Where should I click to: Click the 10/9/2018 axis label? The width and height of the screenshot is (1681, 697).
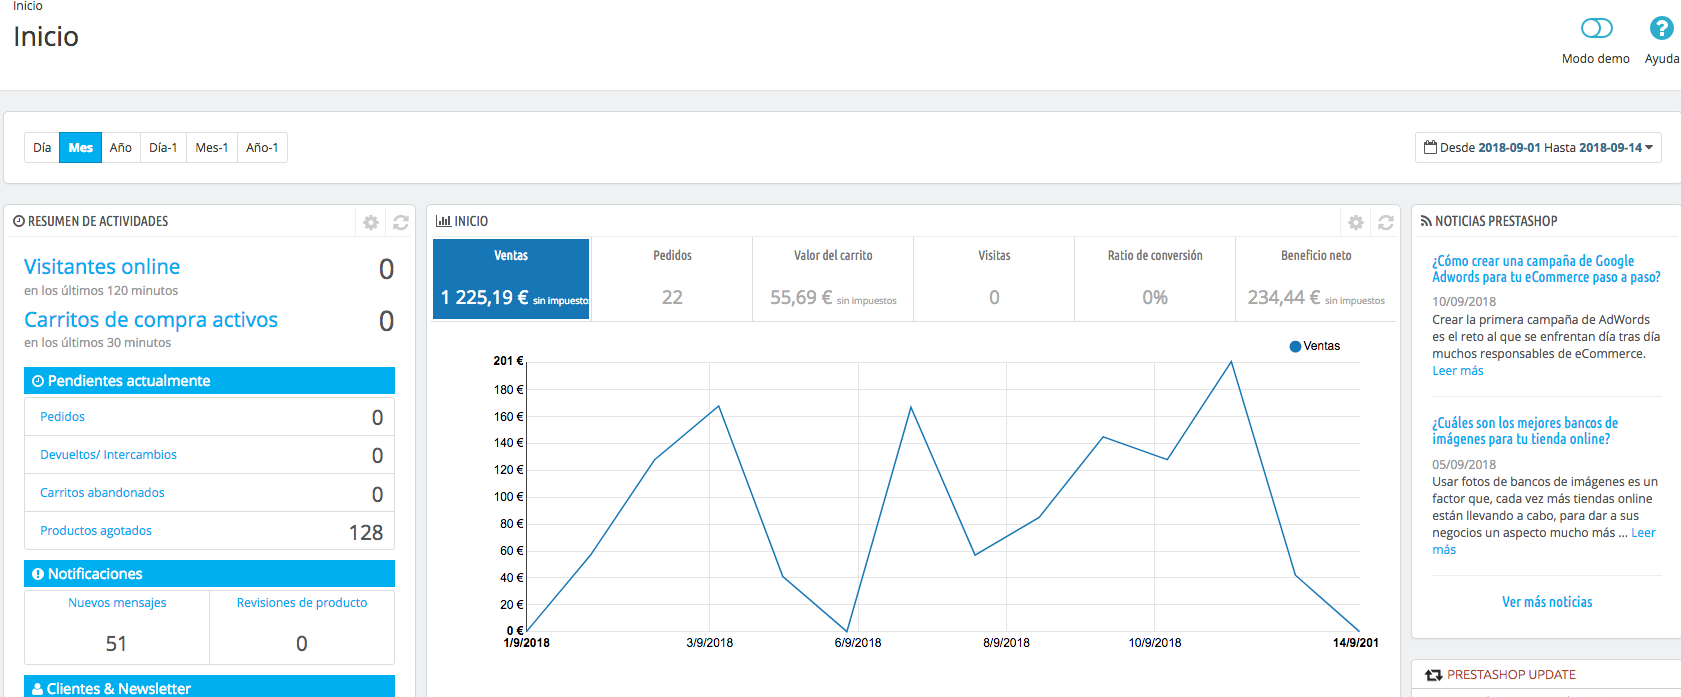click(1155, 643)
